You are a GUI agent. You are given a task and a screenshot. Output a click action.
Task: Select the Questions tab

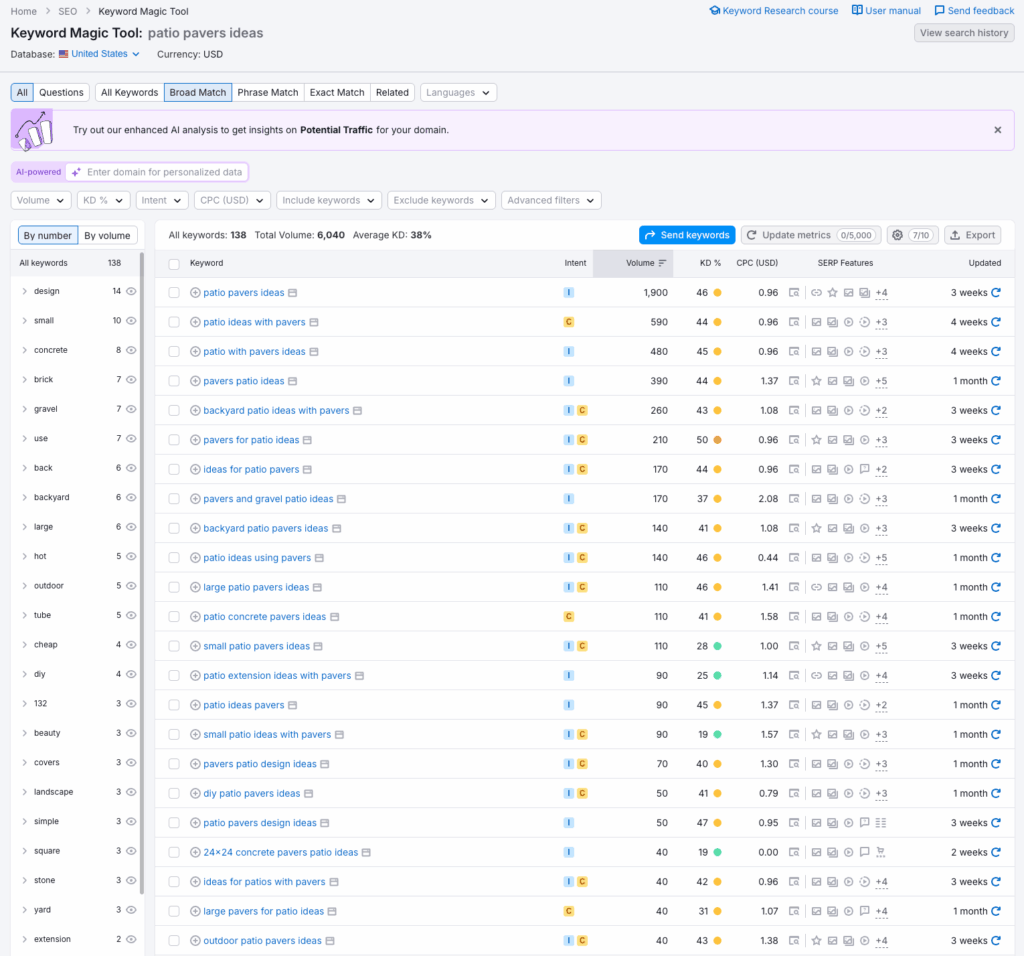click(61, 92)
